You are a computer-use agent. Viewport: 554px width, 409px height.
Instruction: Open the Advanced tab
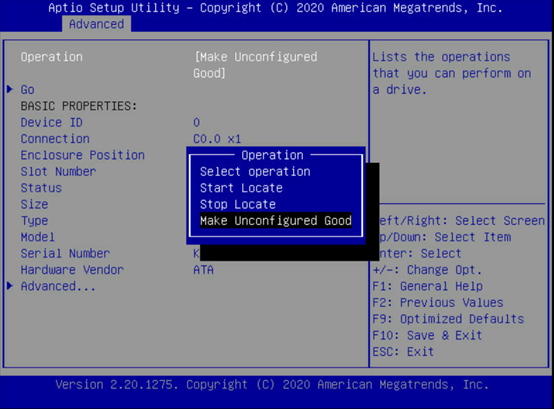(x=96, y=24)
